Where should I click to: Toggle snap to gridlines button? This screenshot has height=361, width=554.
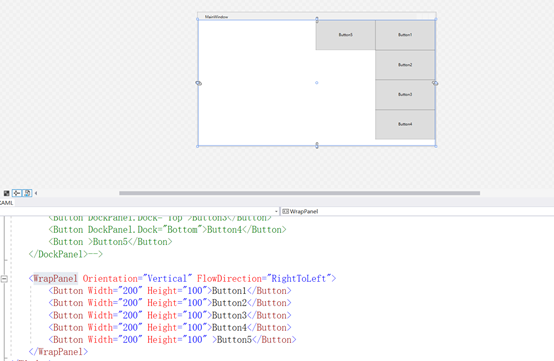17,193
